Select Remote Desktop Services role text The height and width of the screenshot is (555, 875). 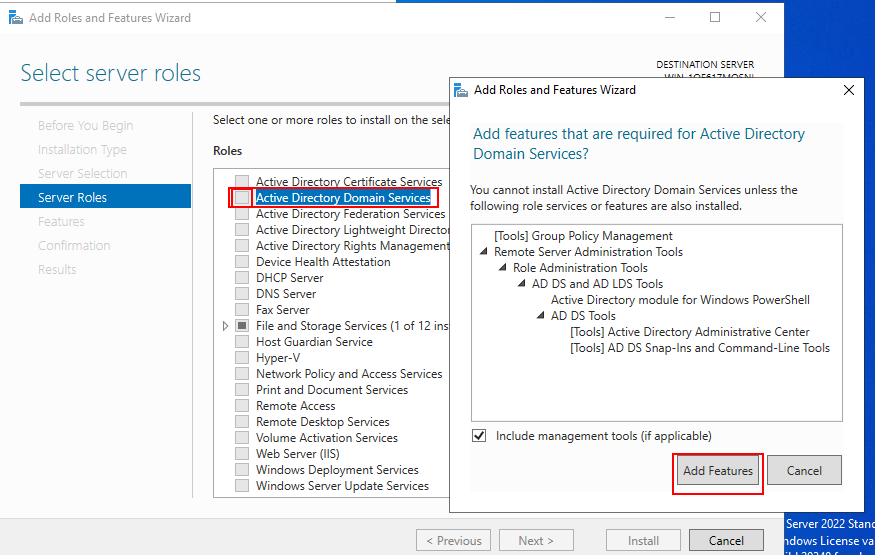(323, 422)
